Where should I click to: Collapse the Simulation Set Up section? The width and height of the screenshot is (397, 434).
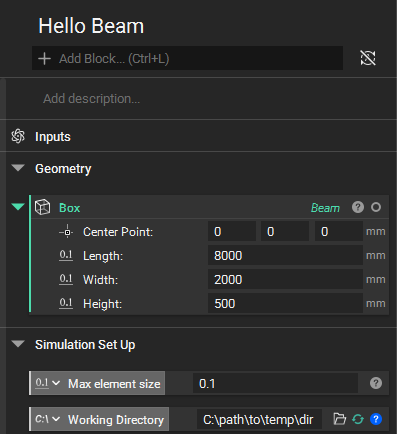[18, 344]
